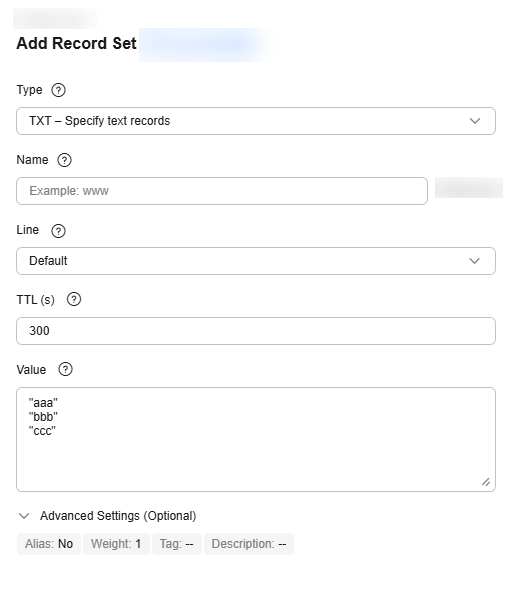Click inside the Value textarea
514x597 pixels.
click(256, 440)
